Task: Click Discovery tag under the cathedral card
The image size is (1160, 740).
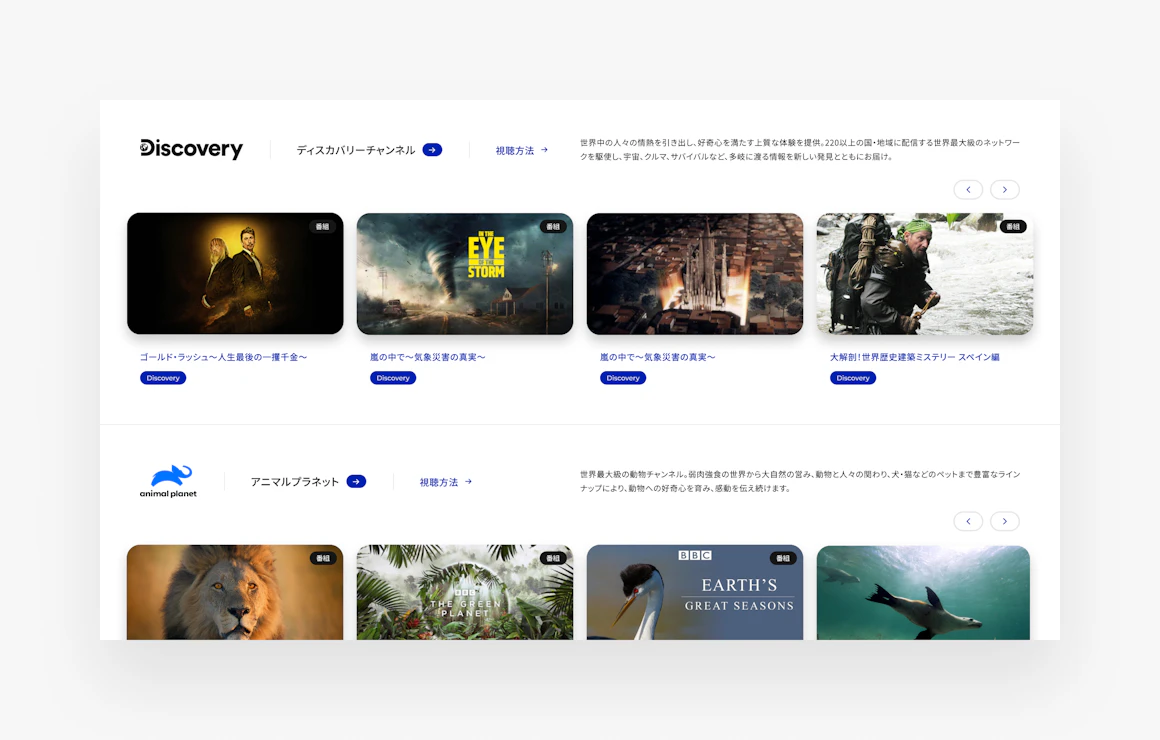Action: (623, 378)
